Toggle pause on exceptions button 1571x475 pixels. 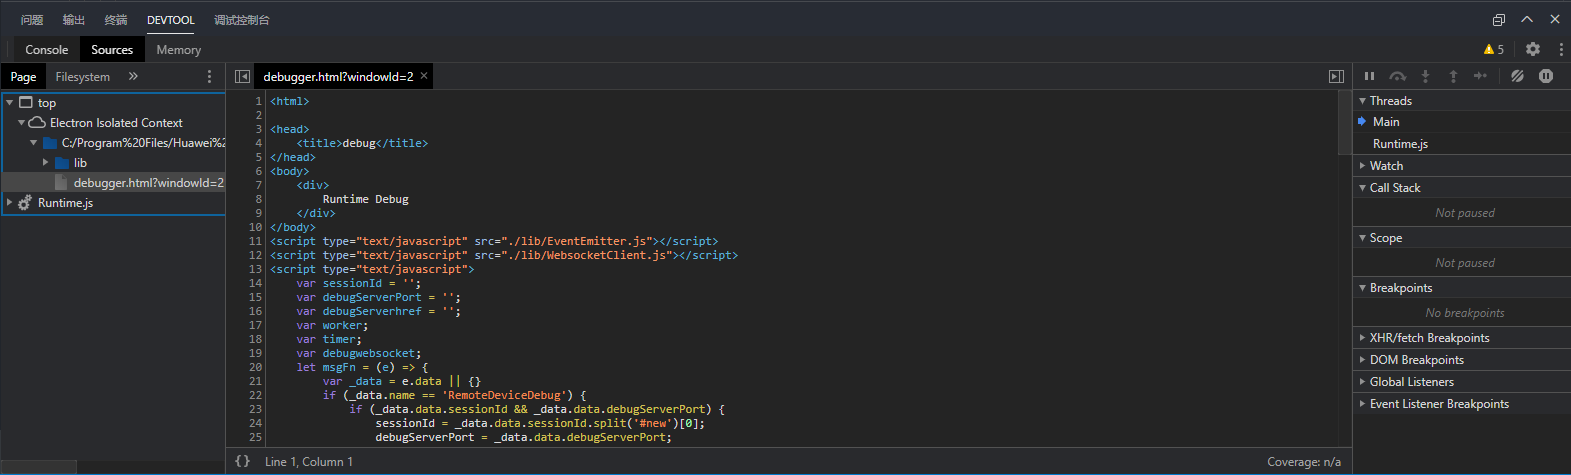pyautogui.click(x=1546, y=76)
